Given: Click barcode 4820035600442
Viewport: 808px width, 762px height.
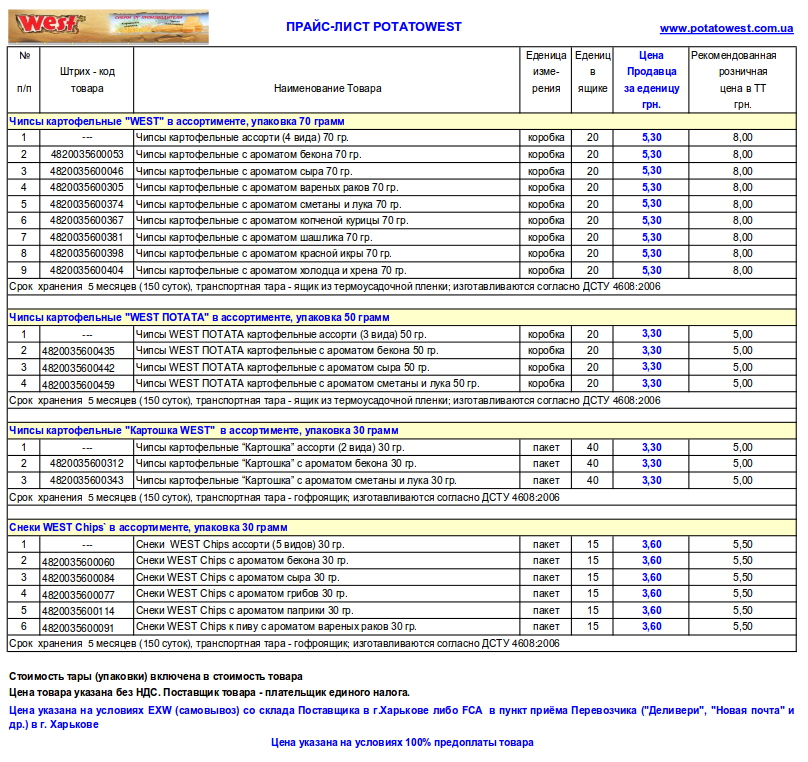Looking at the screenshot, I should [78, 368].
